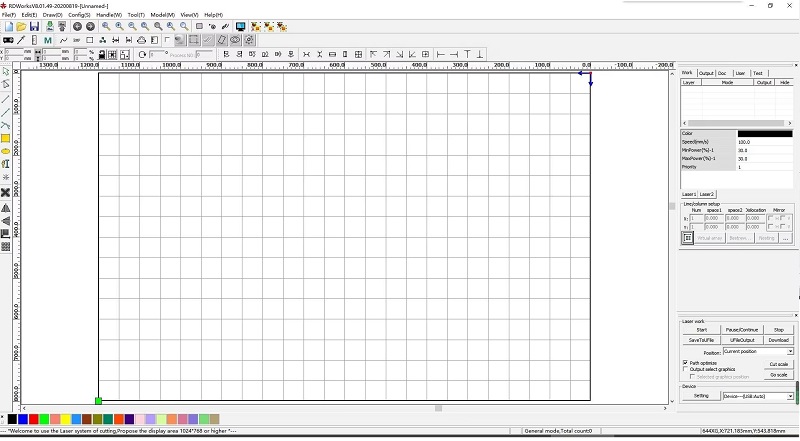Select the rectangle tool in the left toolbar
800x441 pixels.
tap(6, 138)
